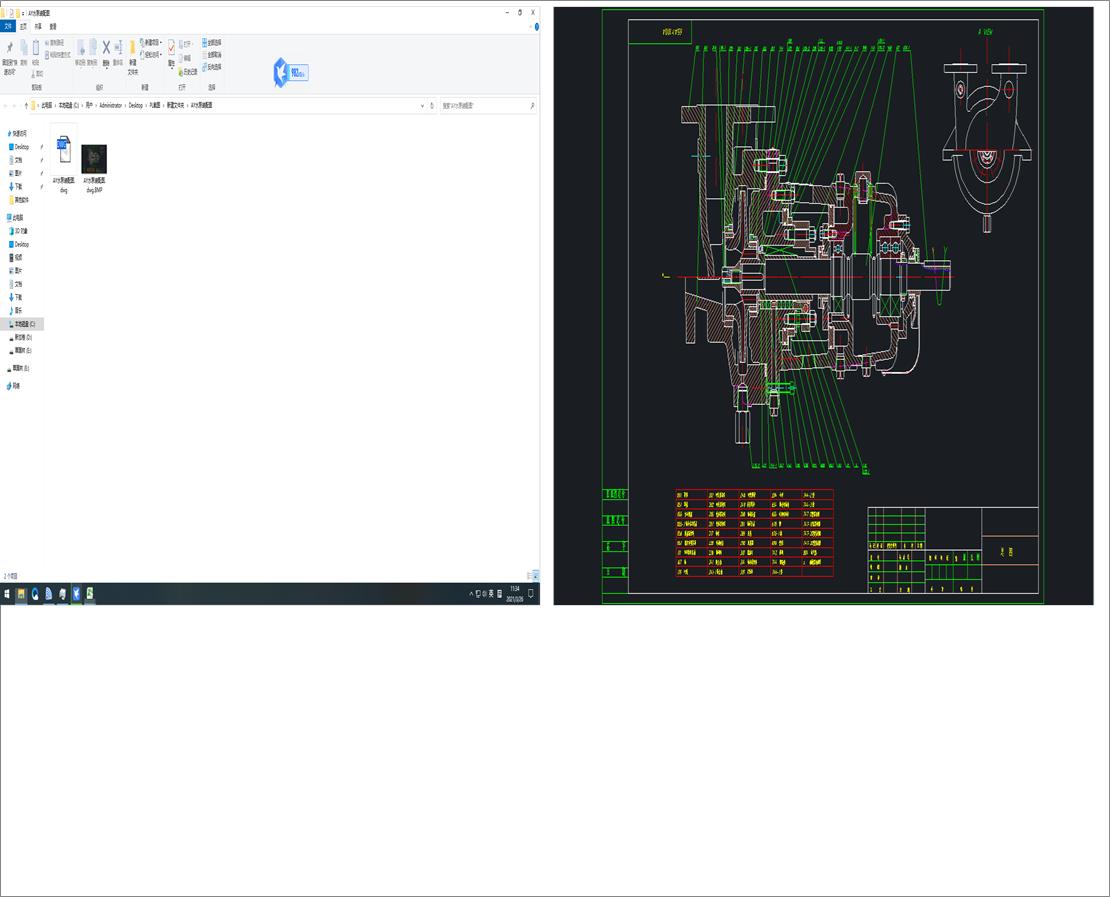Click Administrator in the breadcrumb path
Image resolution: width=1110 pixels, height=897 pixels.
click(110, 105)
